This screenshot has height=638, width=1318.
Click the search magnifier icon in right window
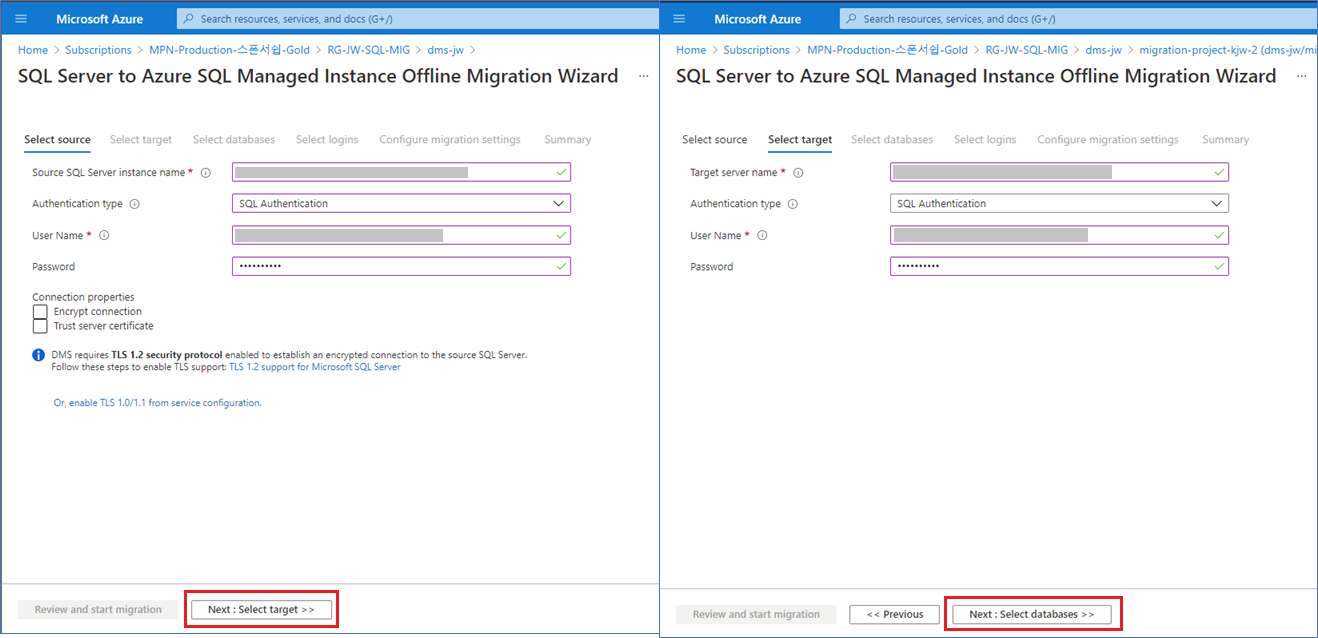(x=851, y=19)
